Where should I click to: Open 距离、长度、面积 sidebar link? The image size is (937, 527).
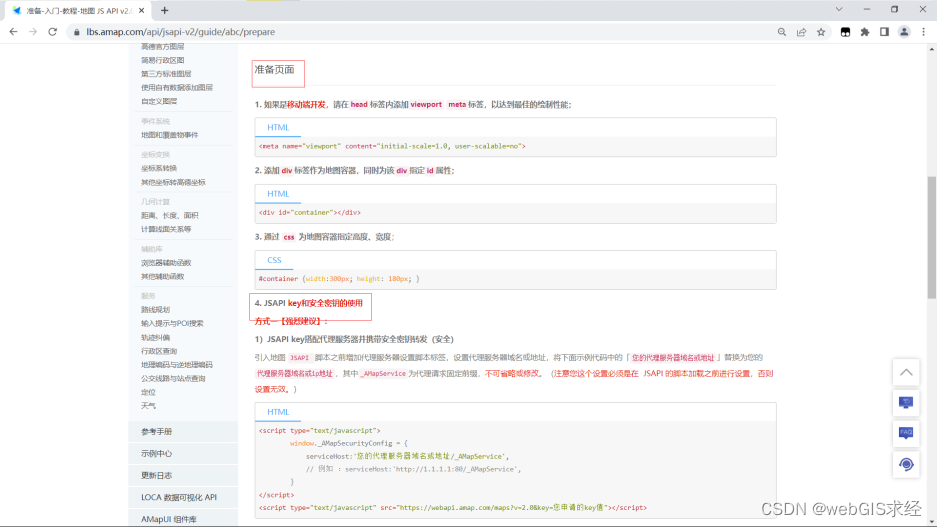(x=170, y=216)
